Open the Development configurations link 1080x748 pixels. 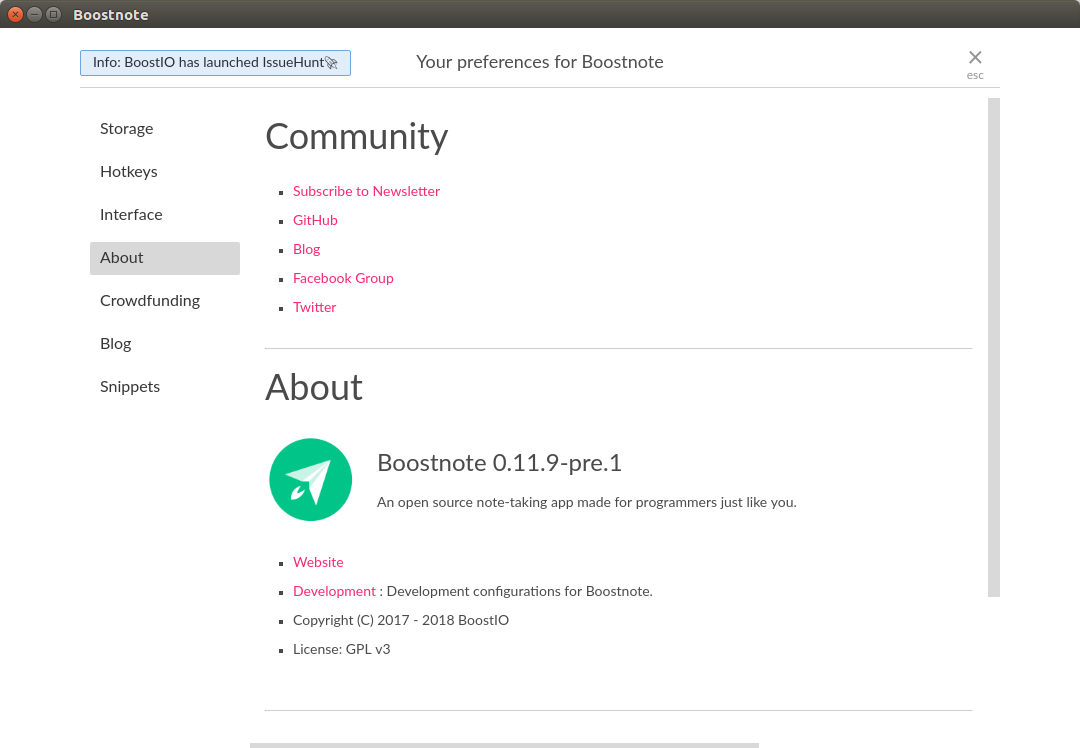point(334,591)
